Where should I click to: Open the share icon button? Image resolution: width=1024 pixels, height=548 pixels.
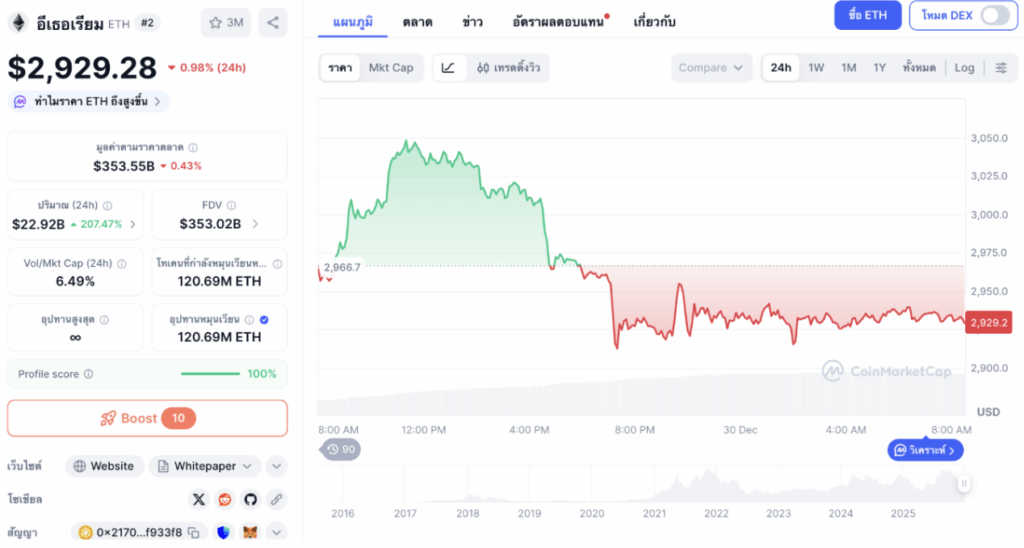[273, 22]
